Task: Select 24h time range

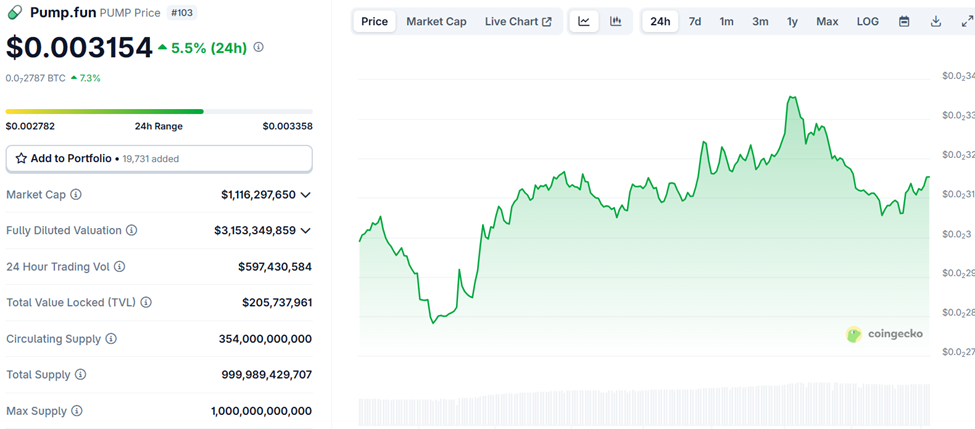Action: 660,21
